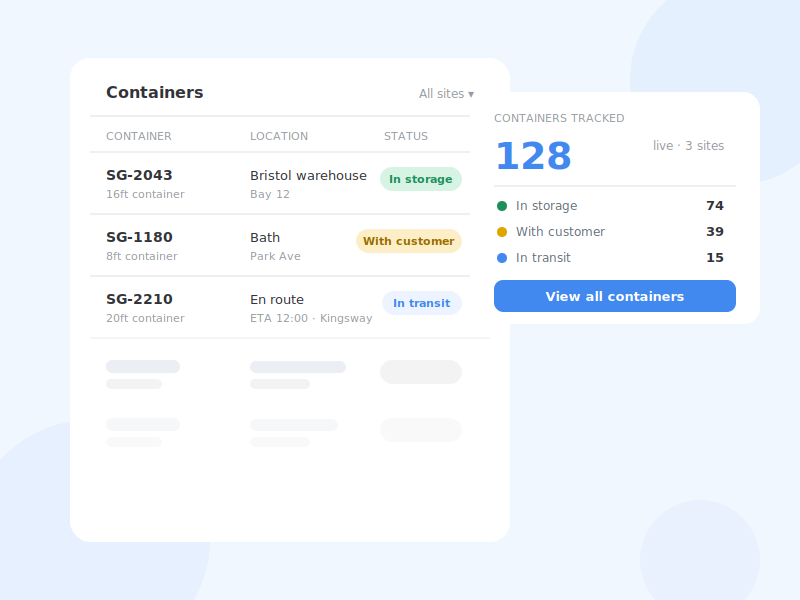Screen dimensions: 800x600
Task: Click the CONTAINER column header
Action: tap(139, 136)
